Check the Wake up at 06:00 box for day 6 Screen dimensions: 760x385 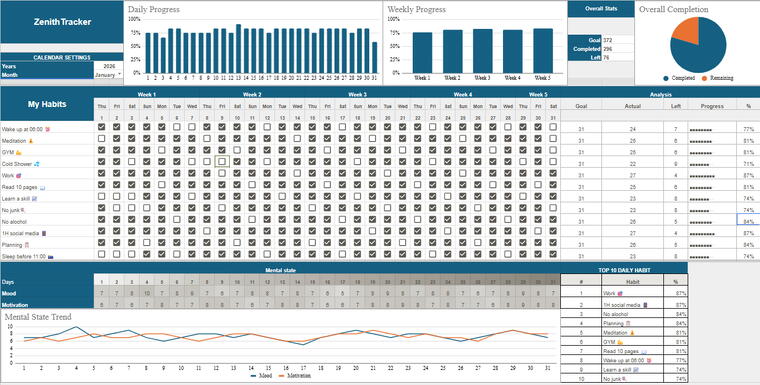point(176,127)
